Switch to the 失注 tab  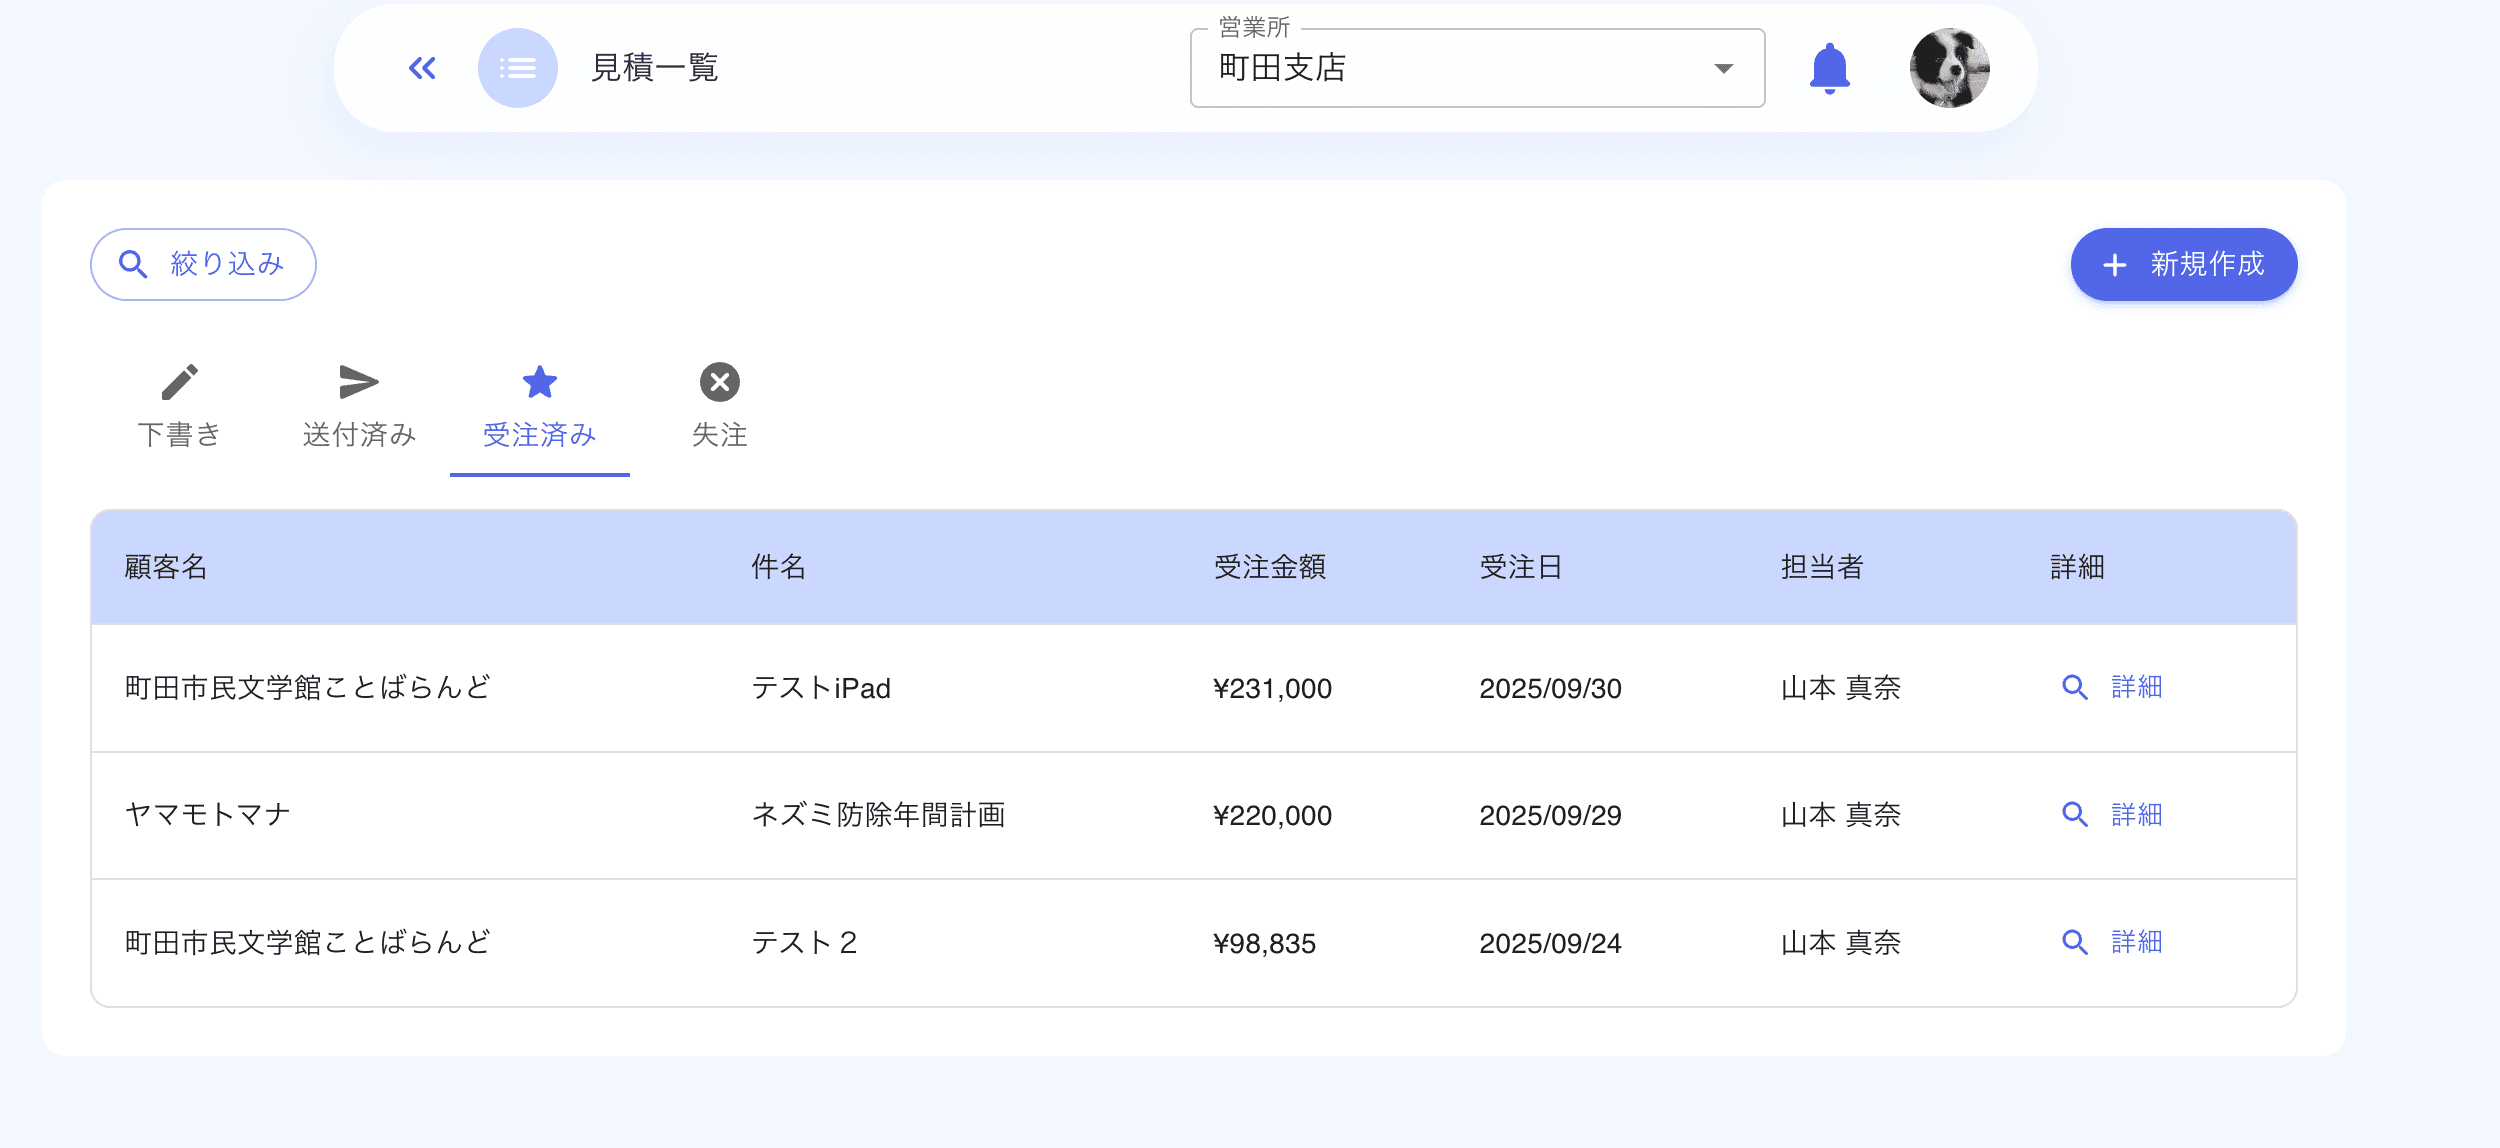(719, 434)
